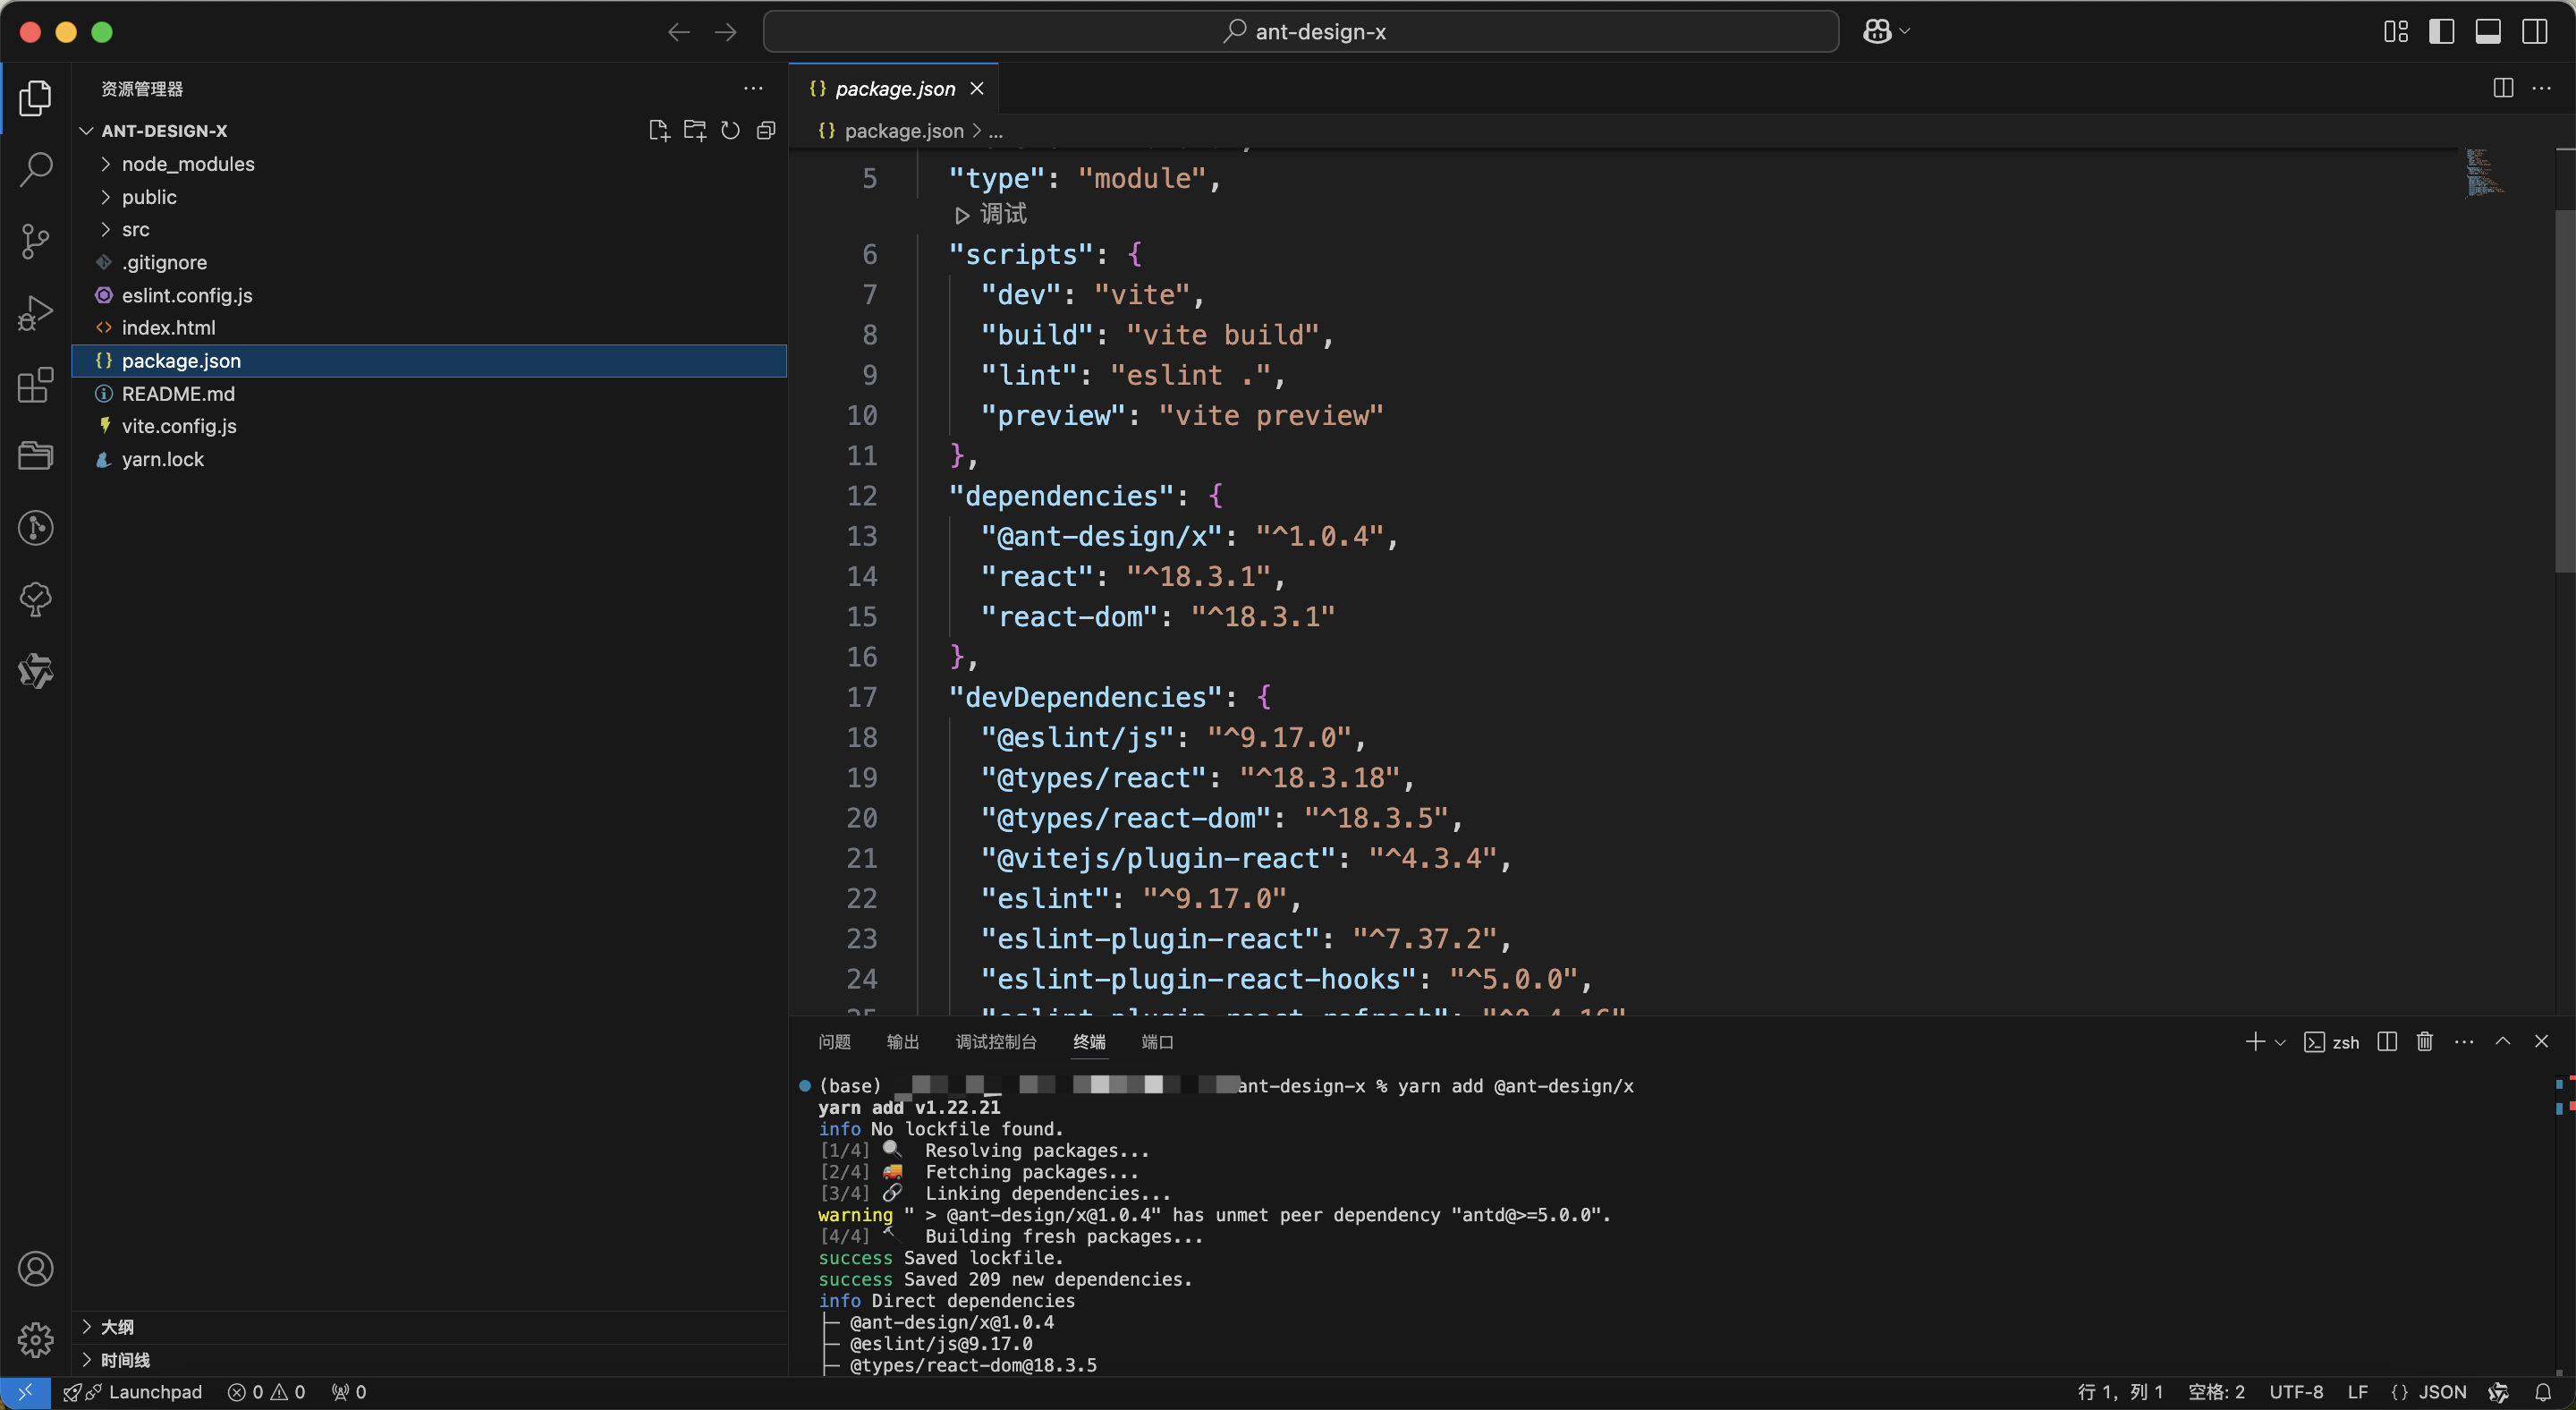Kill terminal with the trash icon
Image resolution: width=2576 pixels, height=1410 pixels.
point(2424,1042)
